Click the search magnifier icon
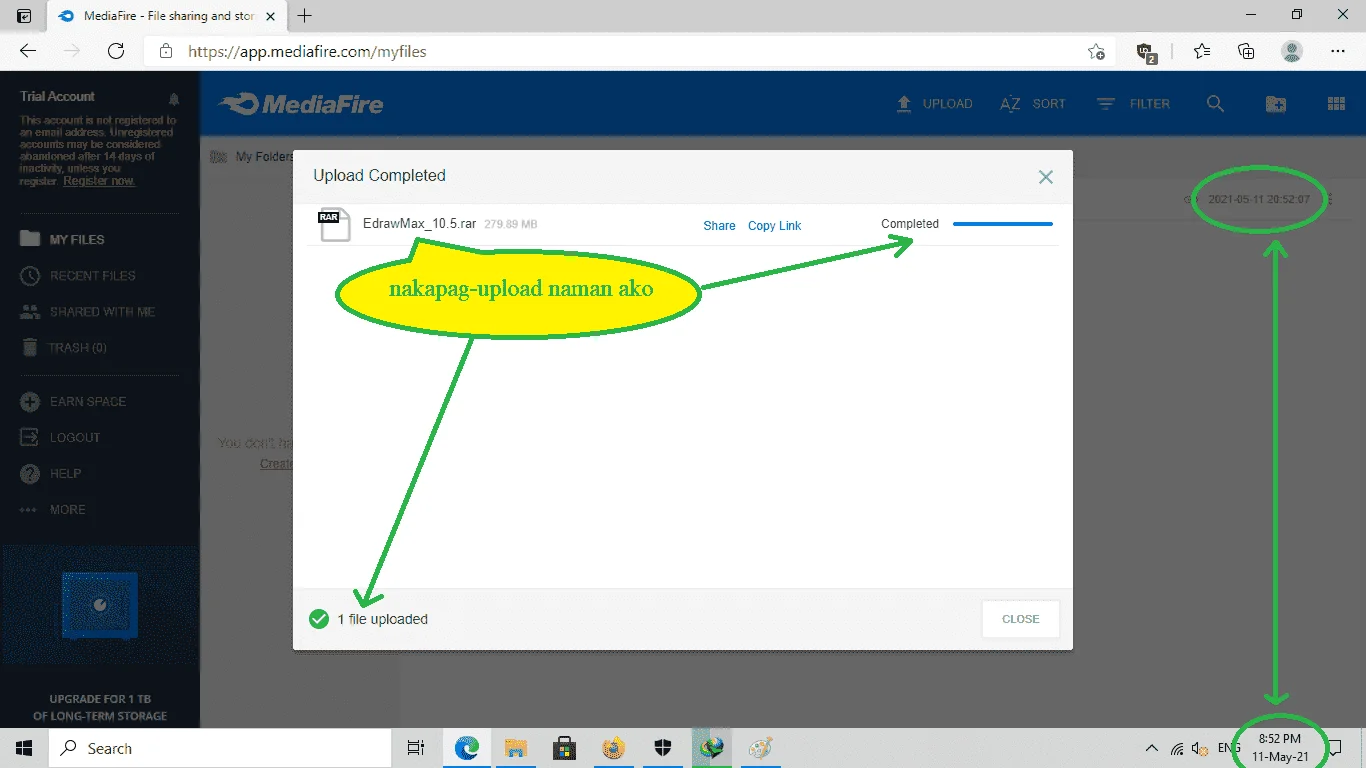 point(1215,104)
